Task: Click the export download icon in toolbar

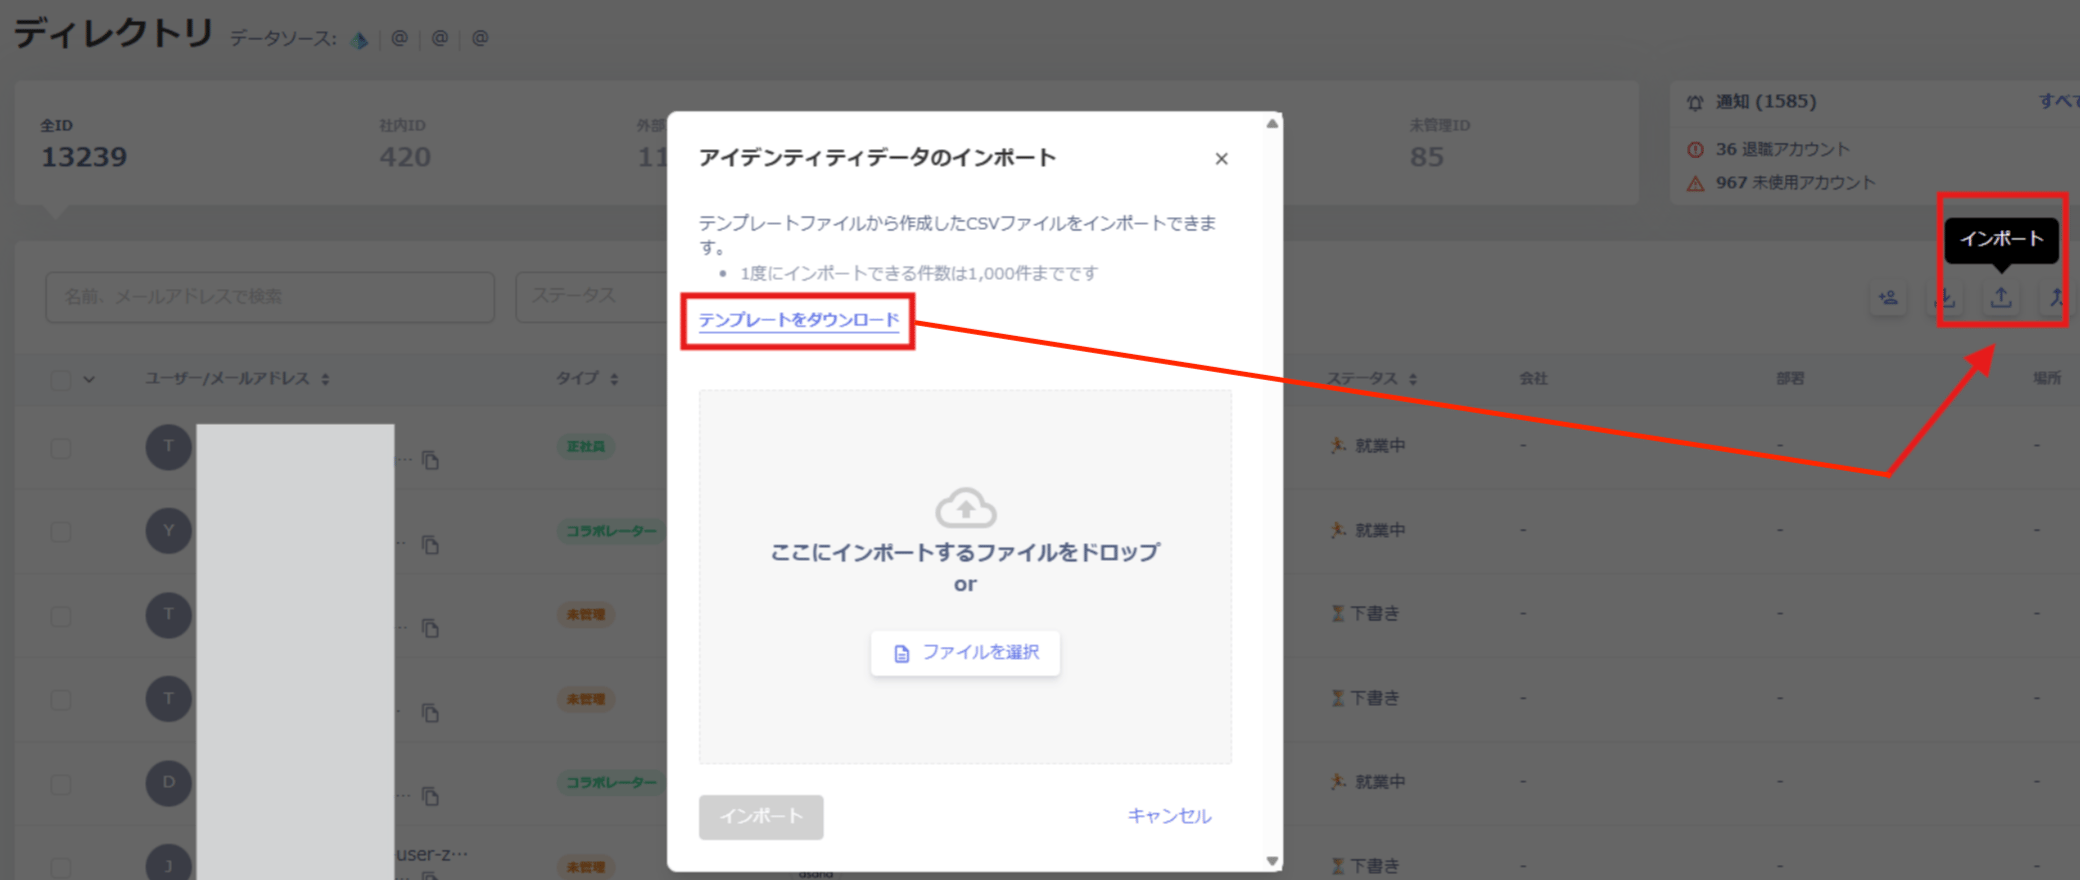Action: click(x=1945, y=298)
